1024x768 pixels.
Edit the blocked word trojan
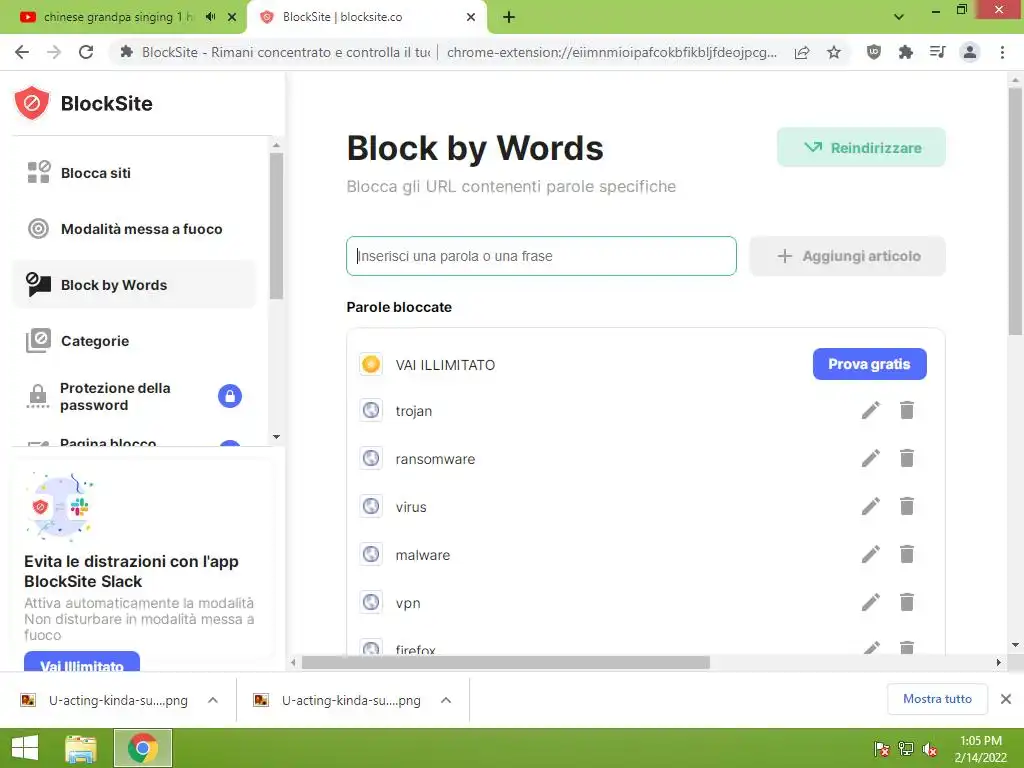tap(871, 411)
